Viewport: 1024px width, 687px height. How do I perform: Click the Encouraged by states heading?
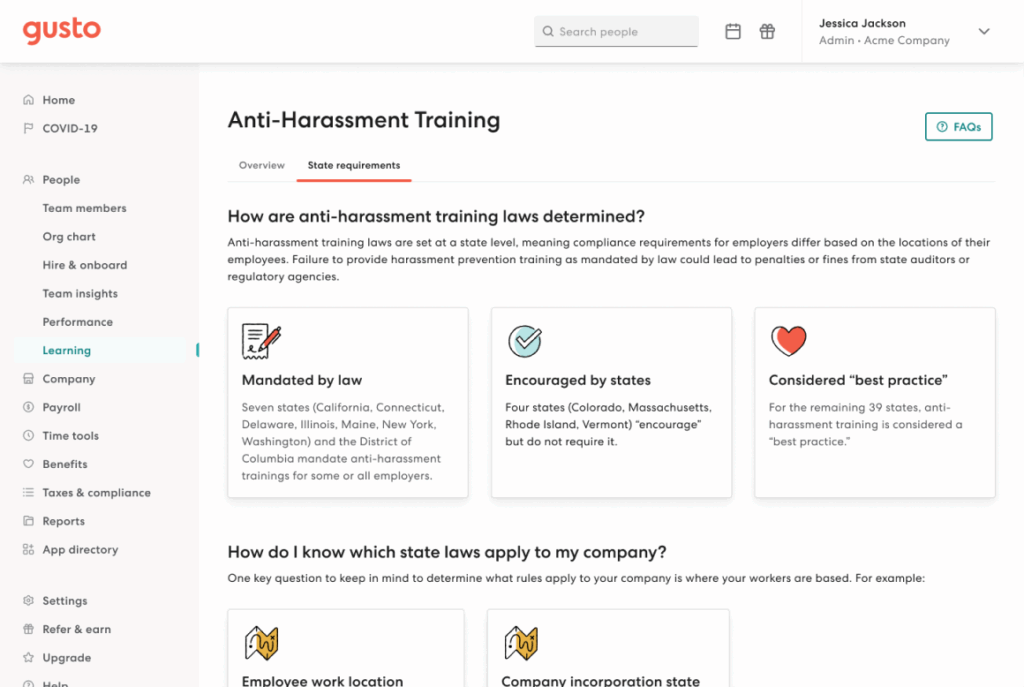[x=578, y=380]
